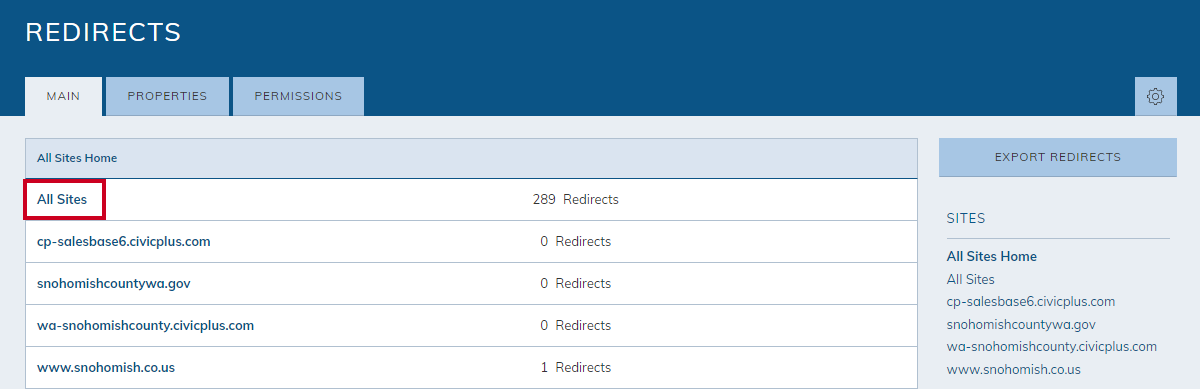This screenshot has height=389, width=1200.
Task: Select All Sites Home in the sidebar
Action: pos(991,257)
